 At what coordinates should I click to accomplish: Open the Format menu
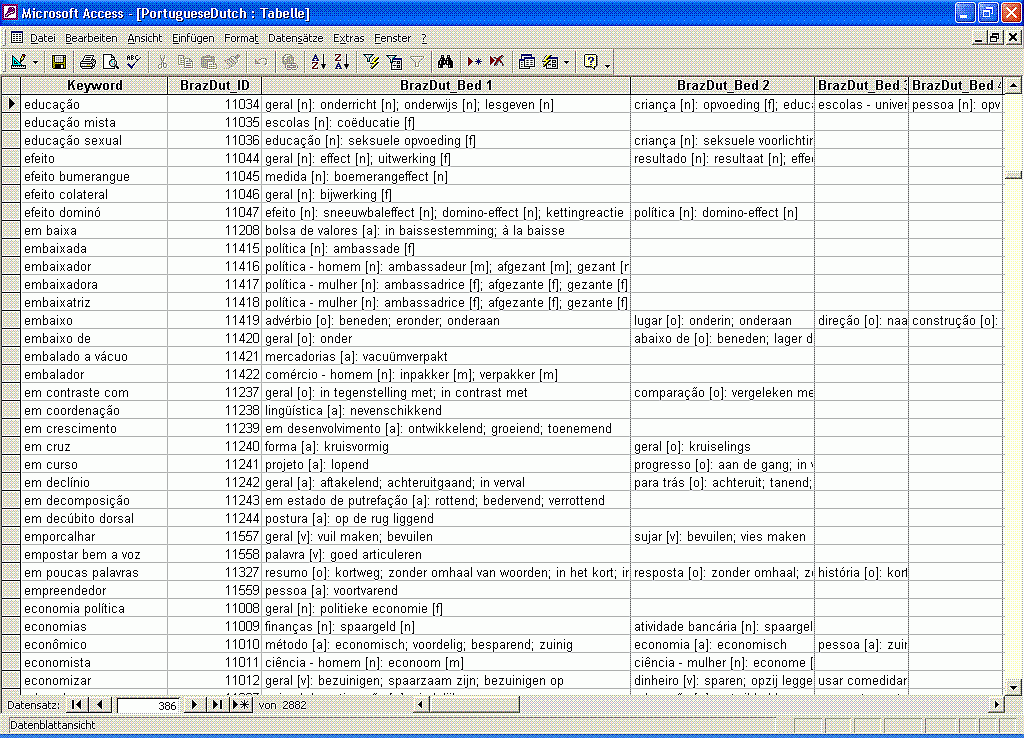tap(241, 39)
